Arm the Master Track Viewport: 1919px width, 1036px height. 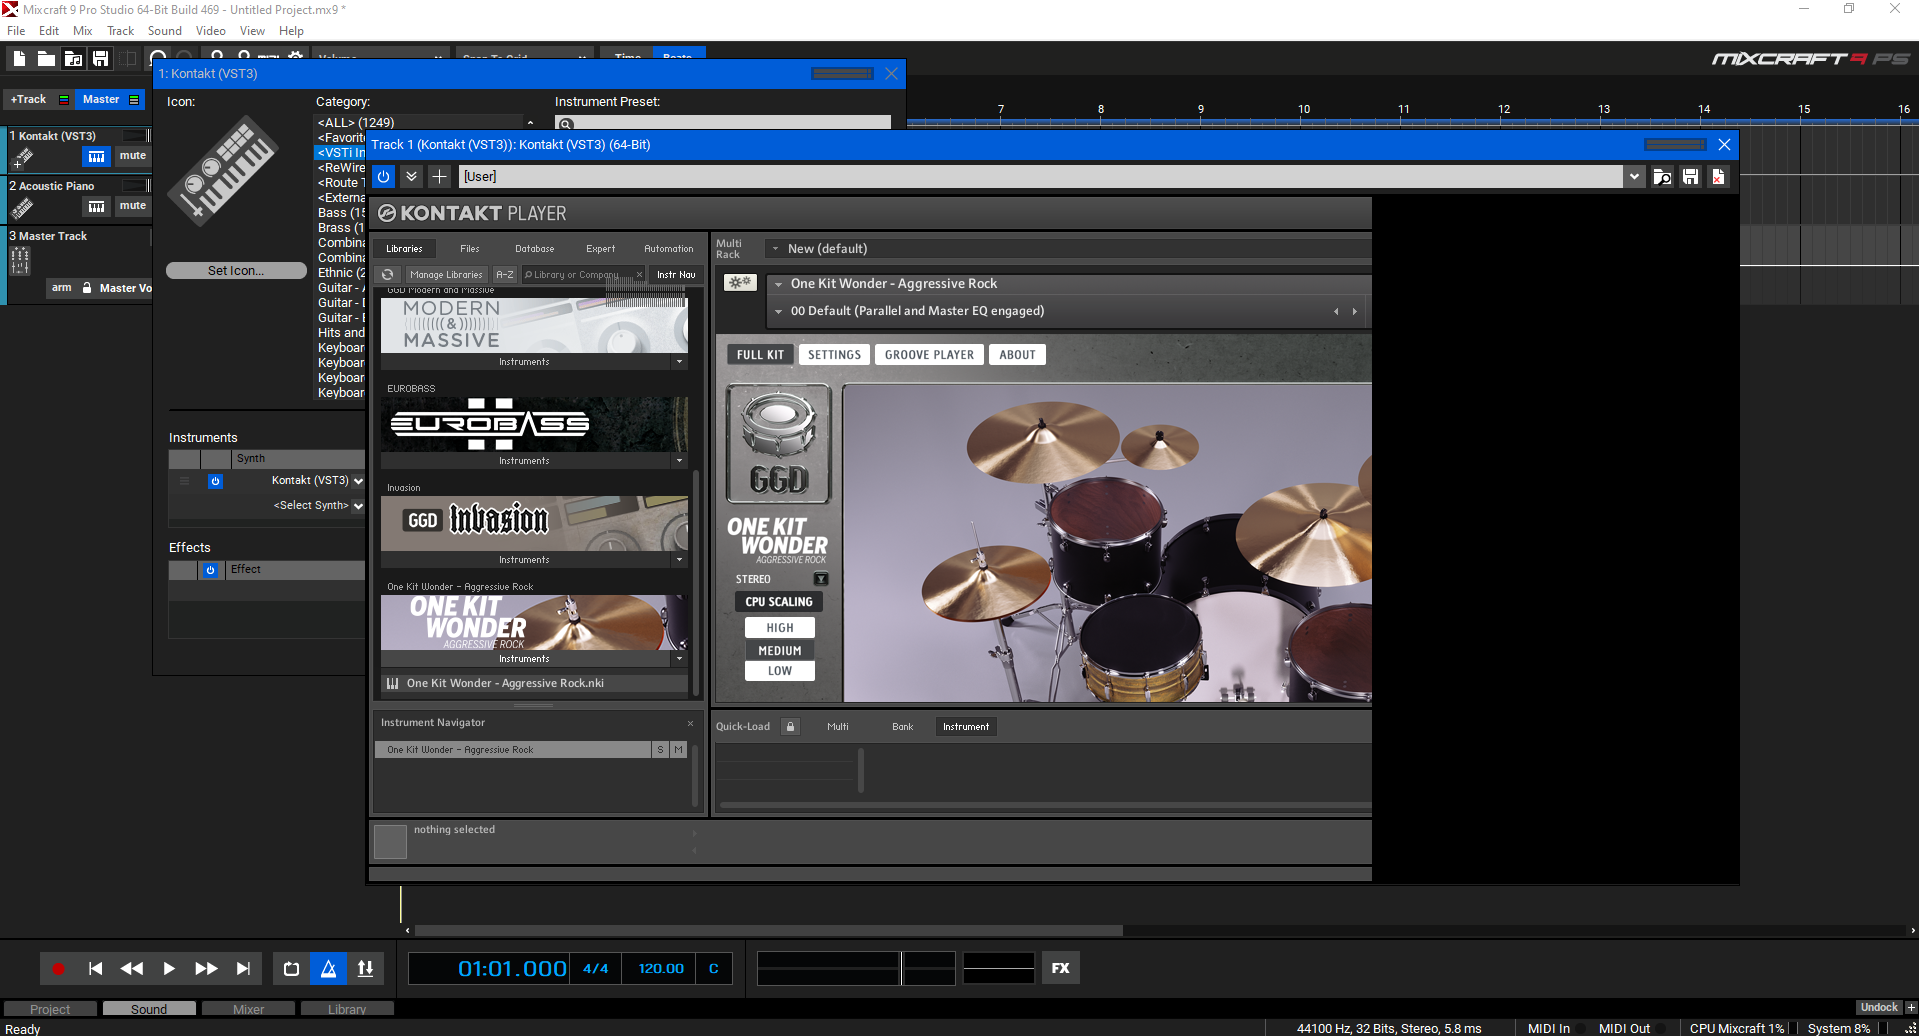tap(62, 288)
